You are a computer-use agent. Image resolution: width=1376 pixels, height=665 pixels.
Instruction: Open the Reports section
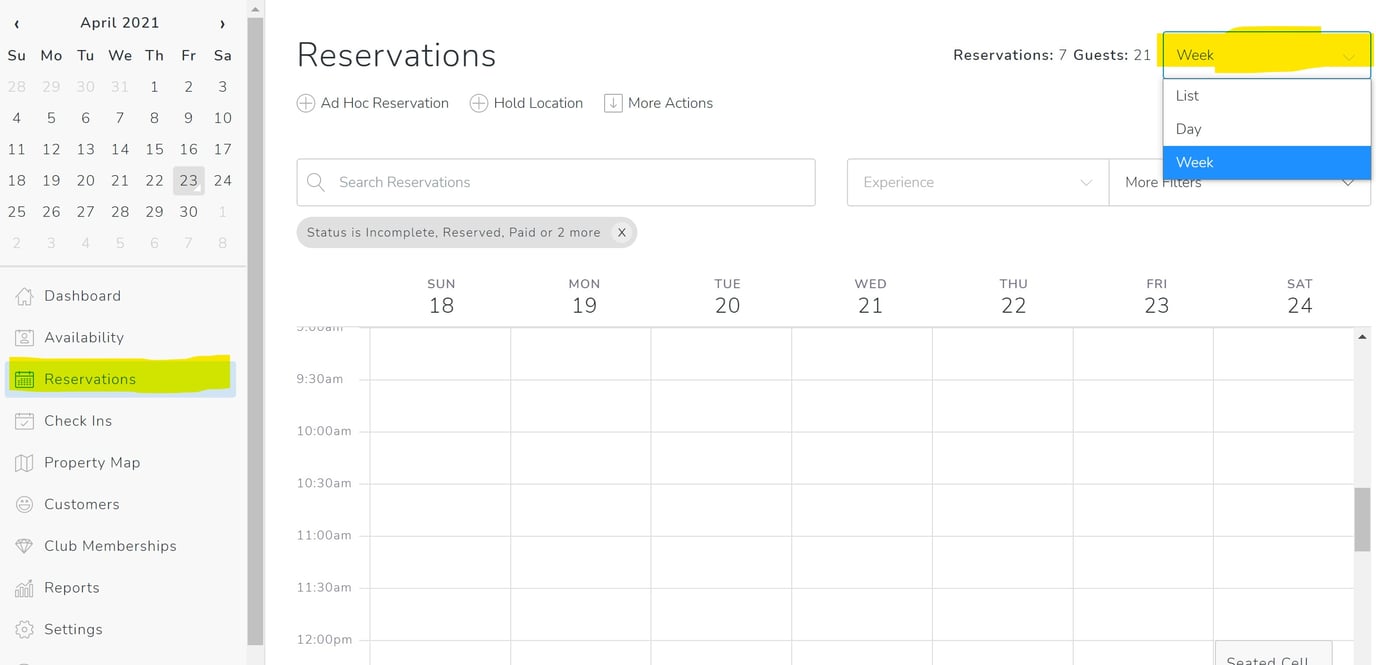tap(70, 587)
